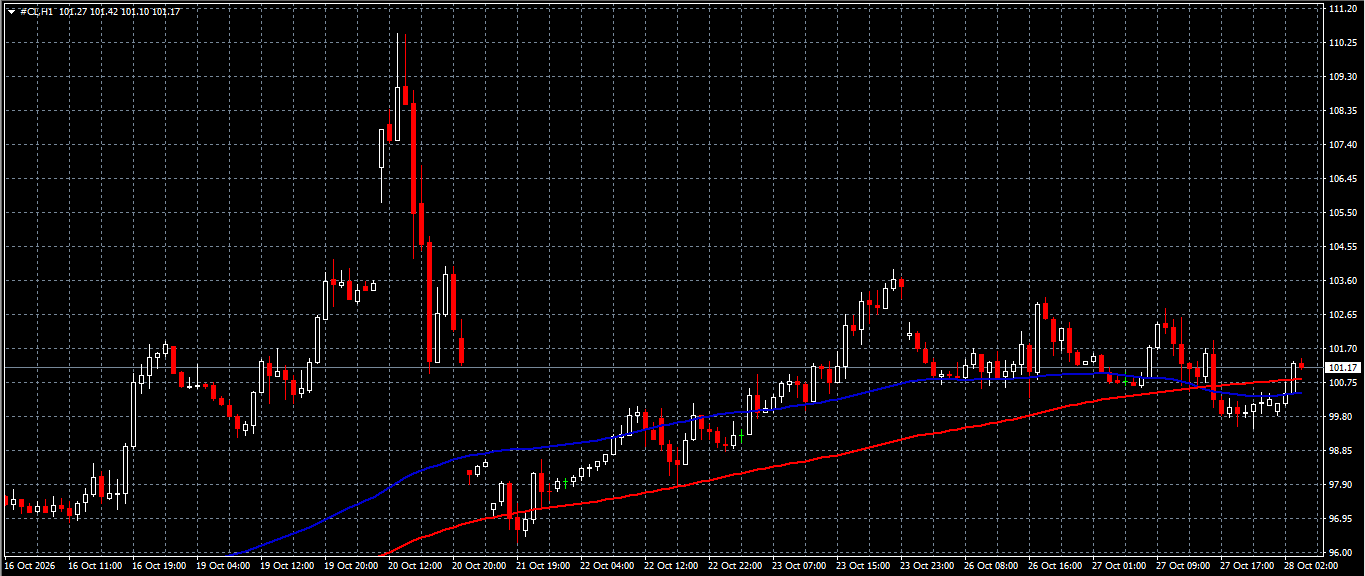Screen dimensions: 1365x576
Task: Click the 107.40 price axis label
Action: click(x=1343, y=144)
